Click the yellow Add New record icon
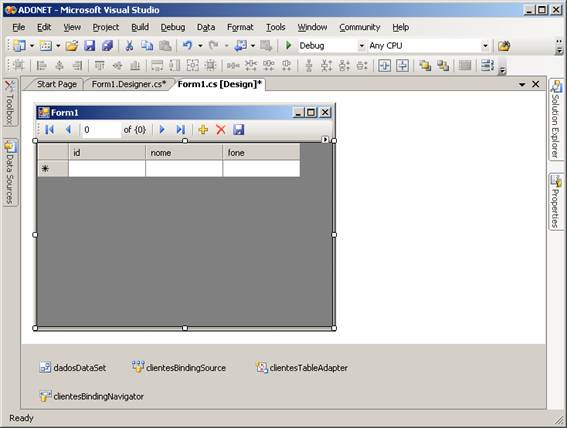 pyautogui.click(x=203, y=129)
